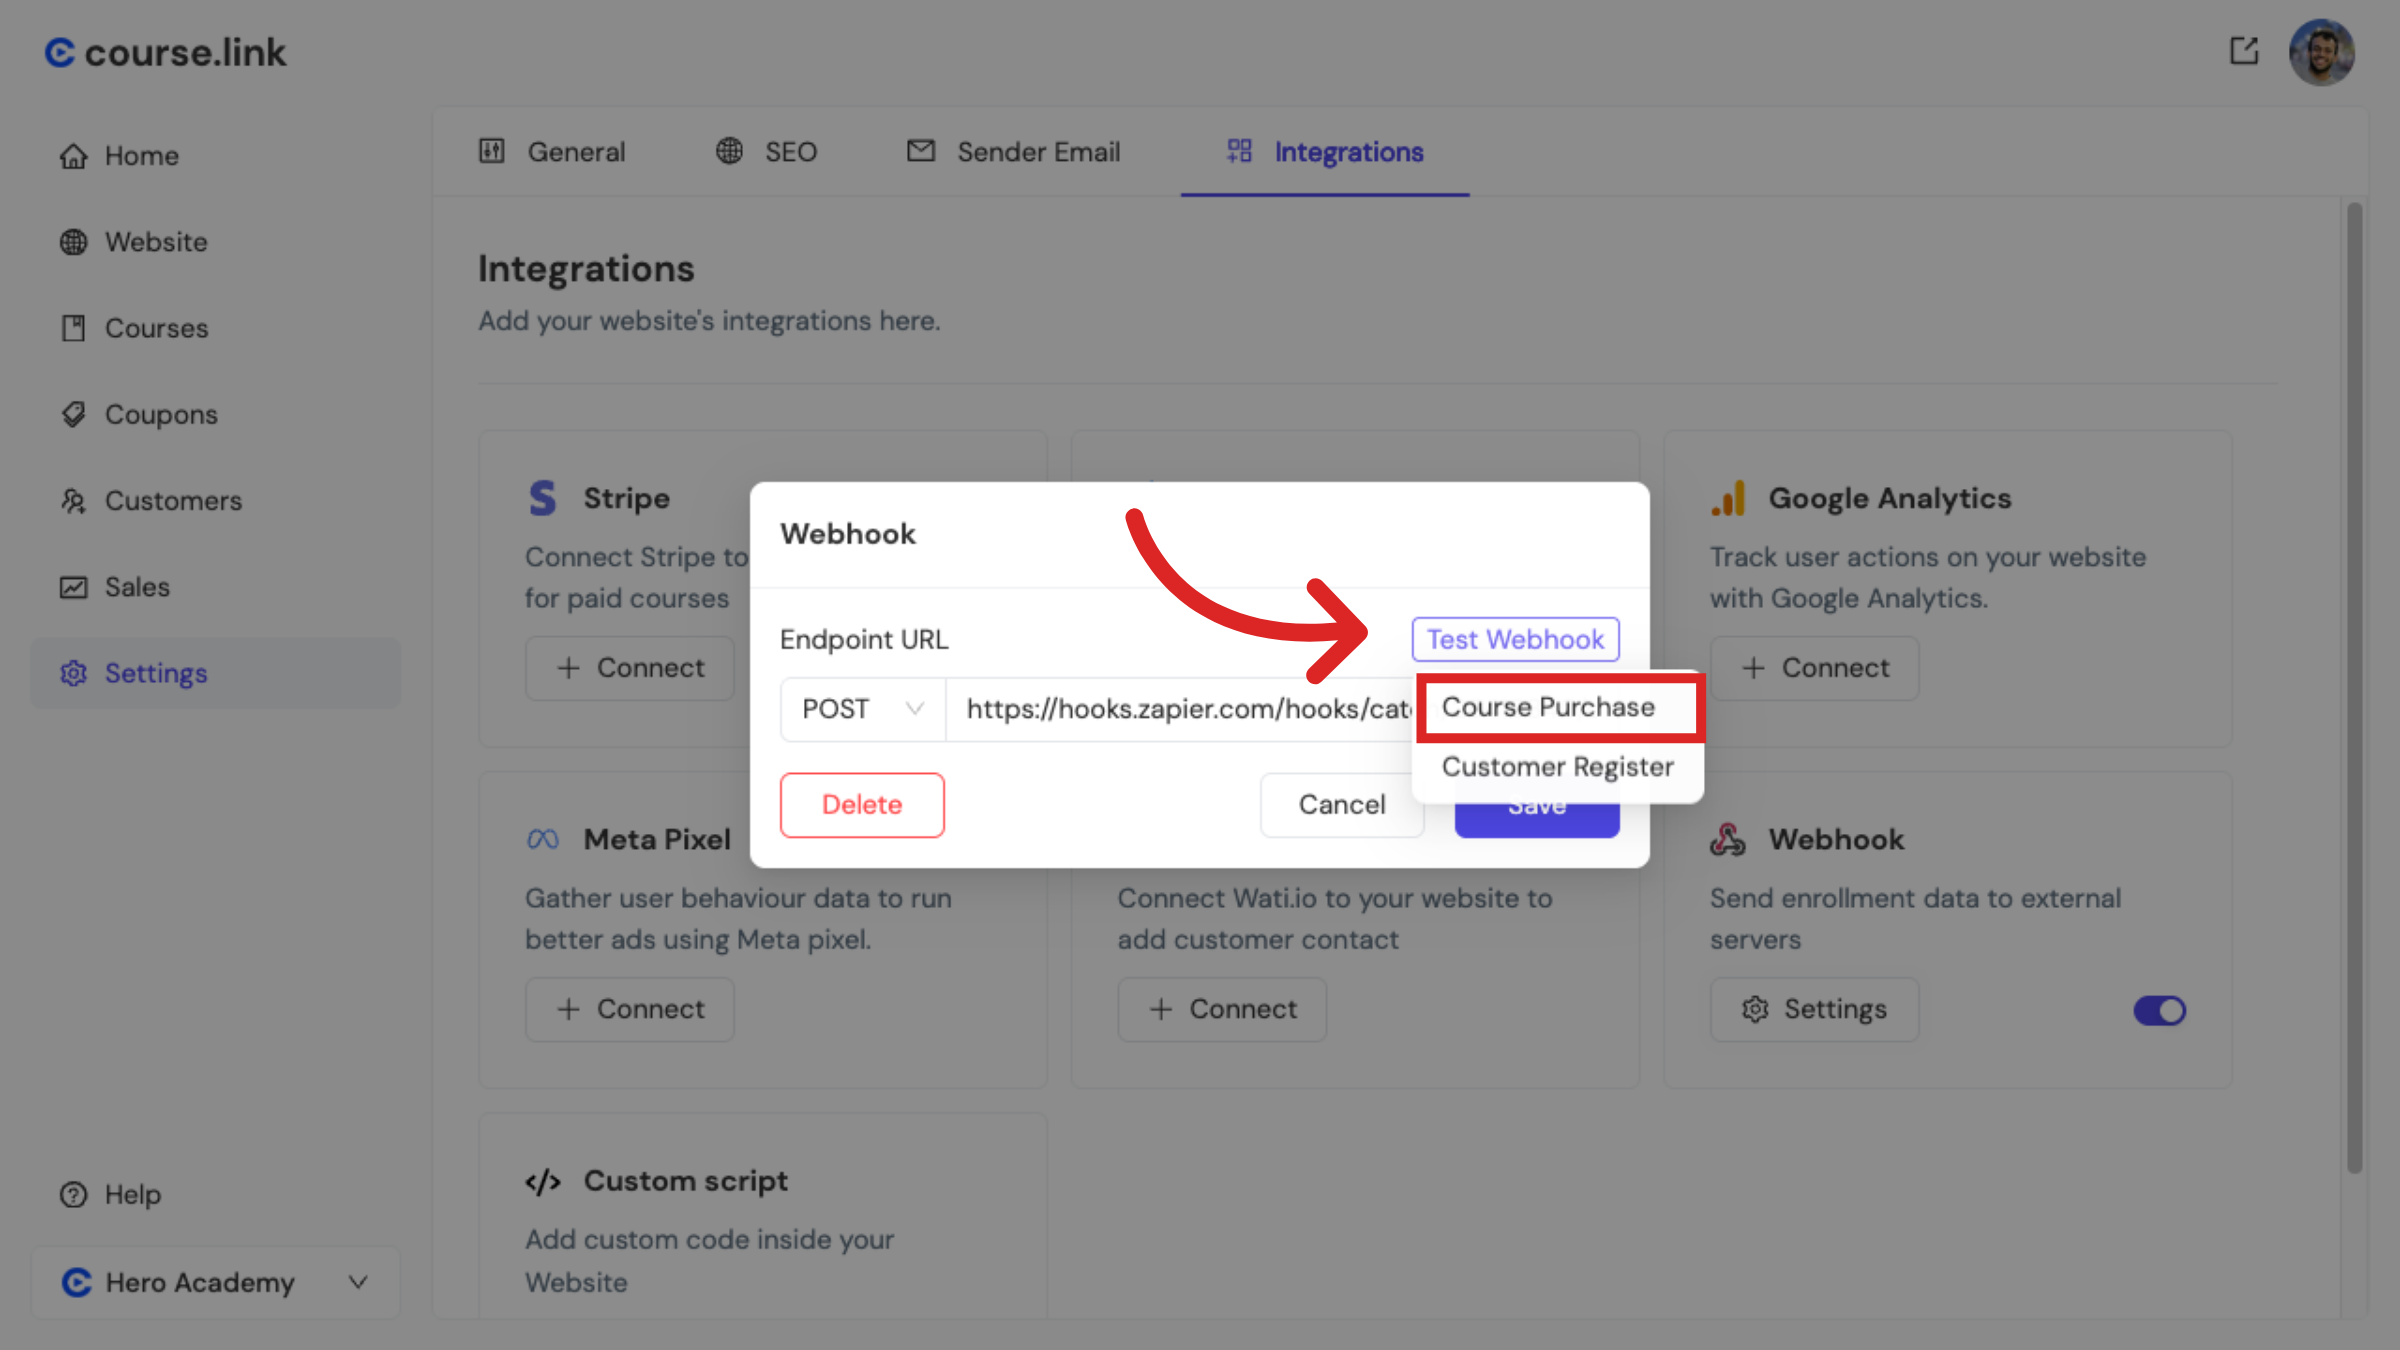Screen dimensions: 2400x1350
Task: Click the Stripe integration icon
Action: click(541, 497)
